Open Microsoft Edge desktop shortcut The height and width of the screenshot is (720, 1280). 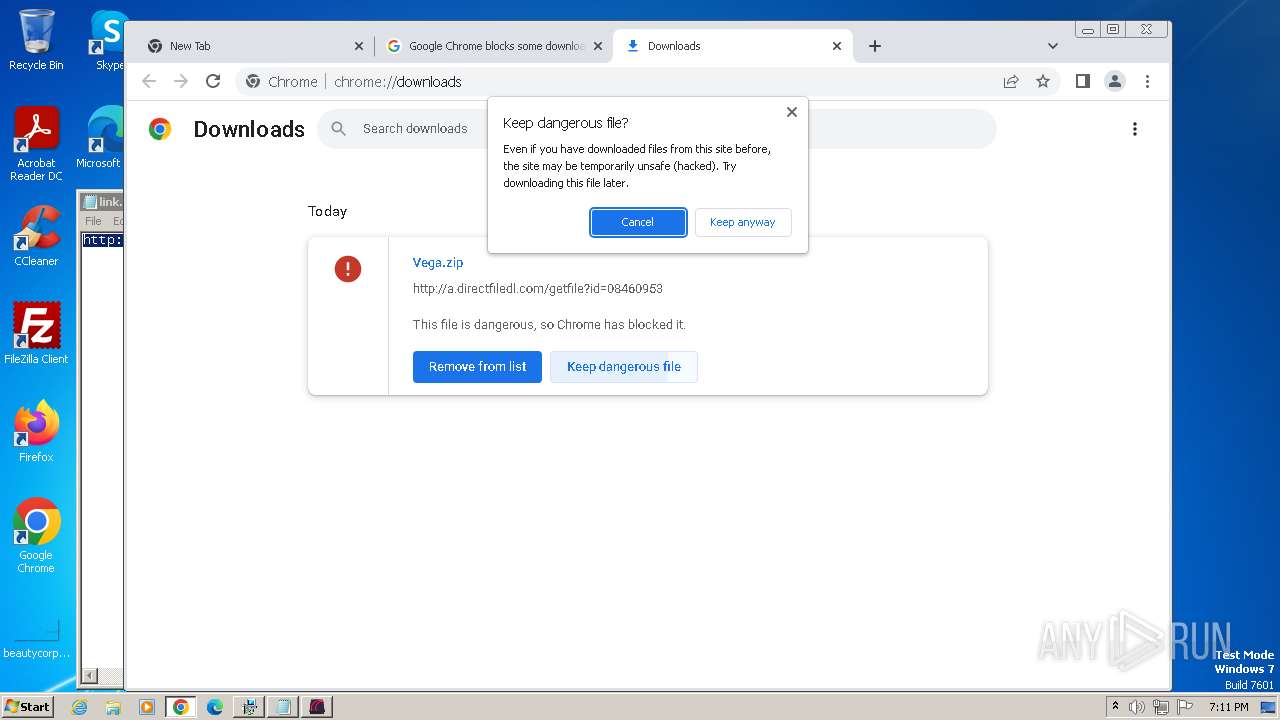(x=100, y=138)
